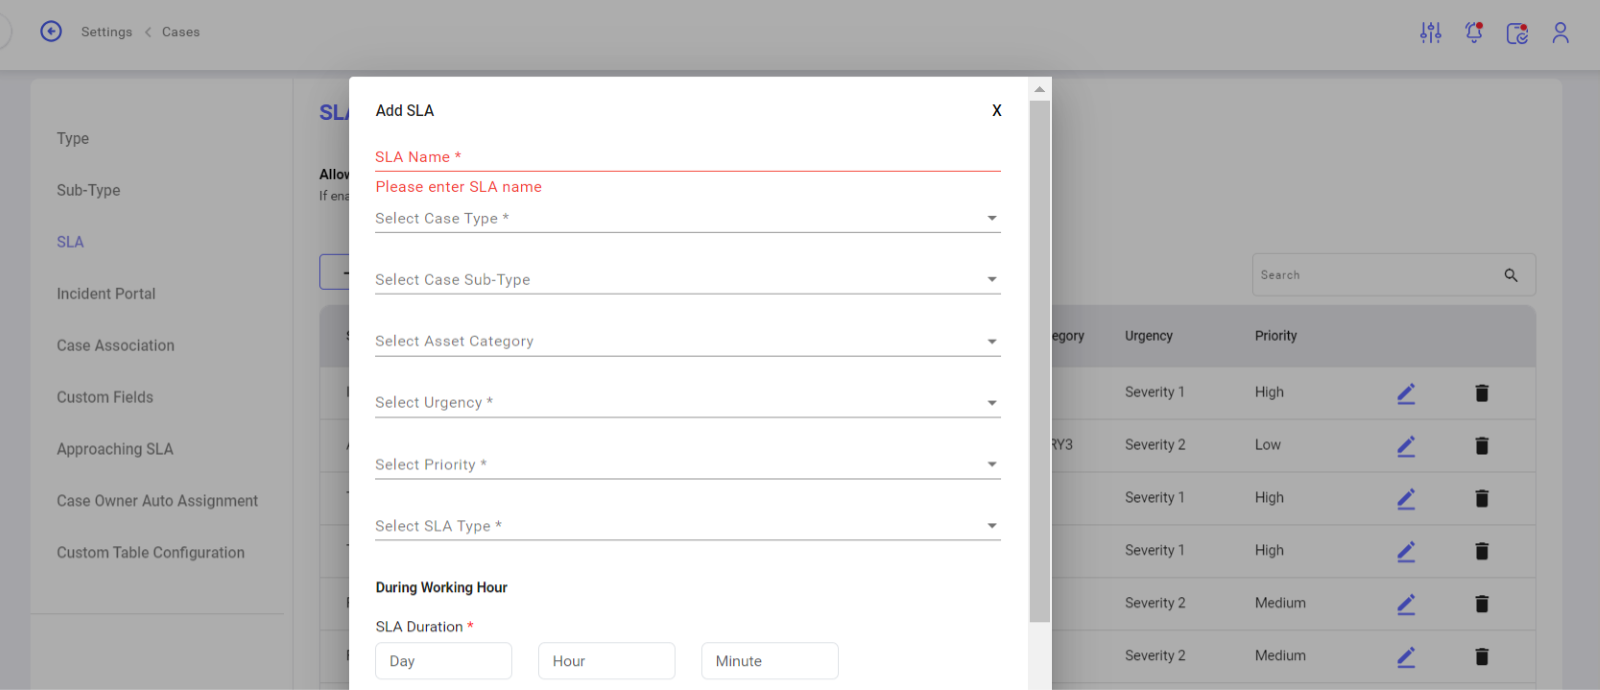Delete the Severity 2 Low SLA row
The width and height of the screenshot is (1600, 690).
pyautogui.click(x=1482, y=445)
